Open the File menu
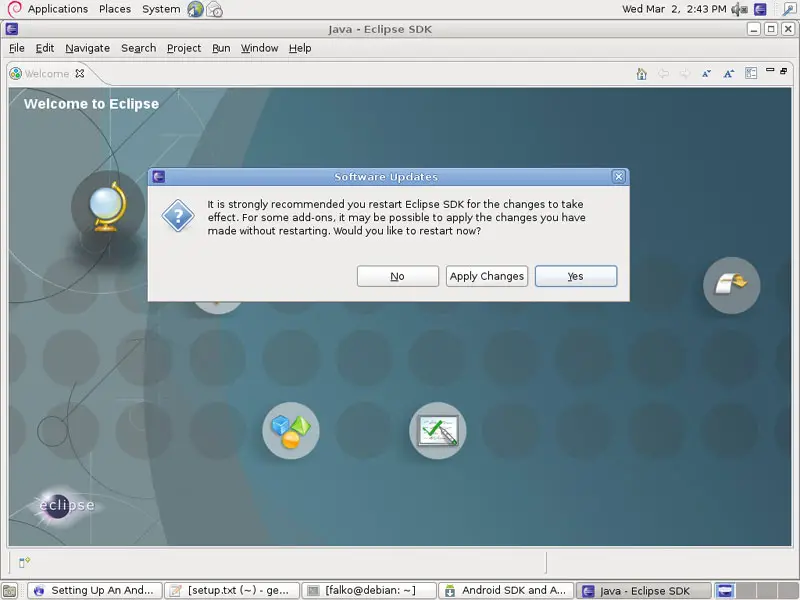The width and height of the screenshot is (800, 600). pyautogui.click(x=17, y=48)
